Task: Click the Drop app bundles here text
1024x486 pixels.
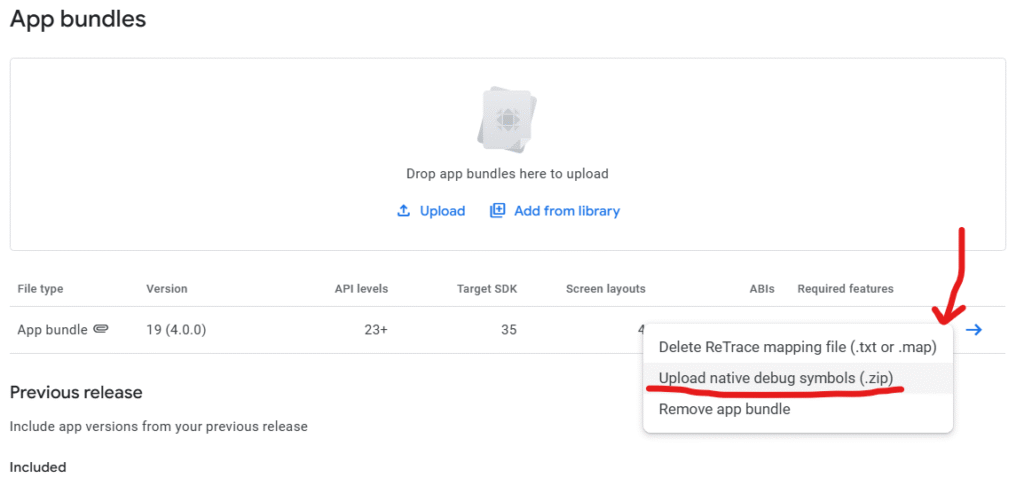Action: pyautogui.click(x=507, y=174)
